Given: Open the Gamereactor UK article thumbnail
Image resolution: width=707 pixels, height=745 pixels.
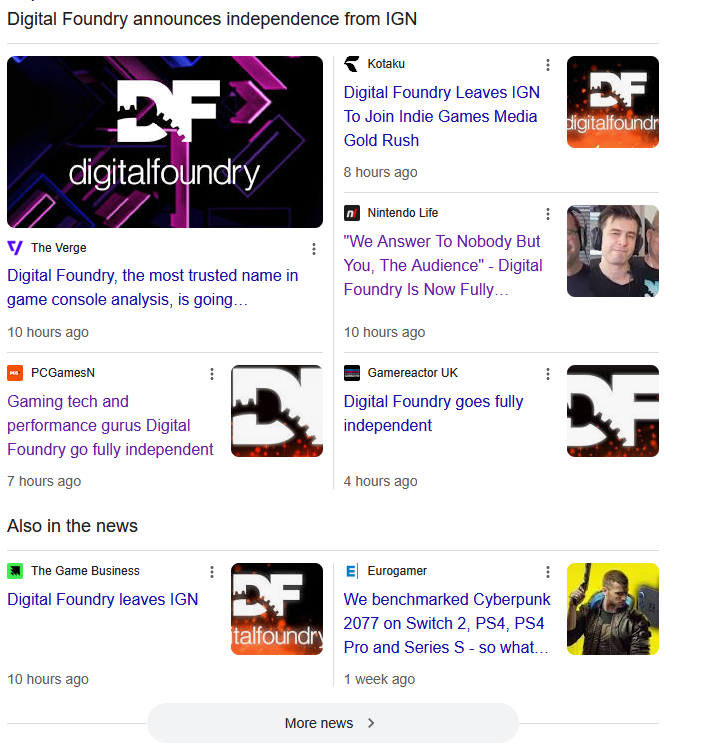Looking at the screenshot, I should pyautogui.click(x=613, y=411).
